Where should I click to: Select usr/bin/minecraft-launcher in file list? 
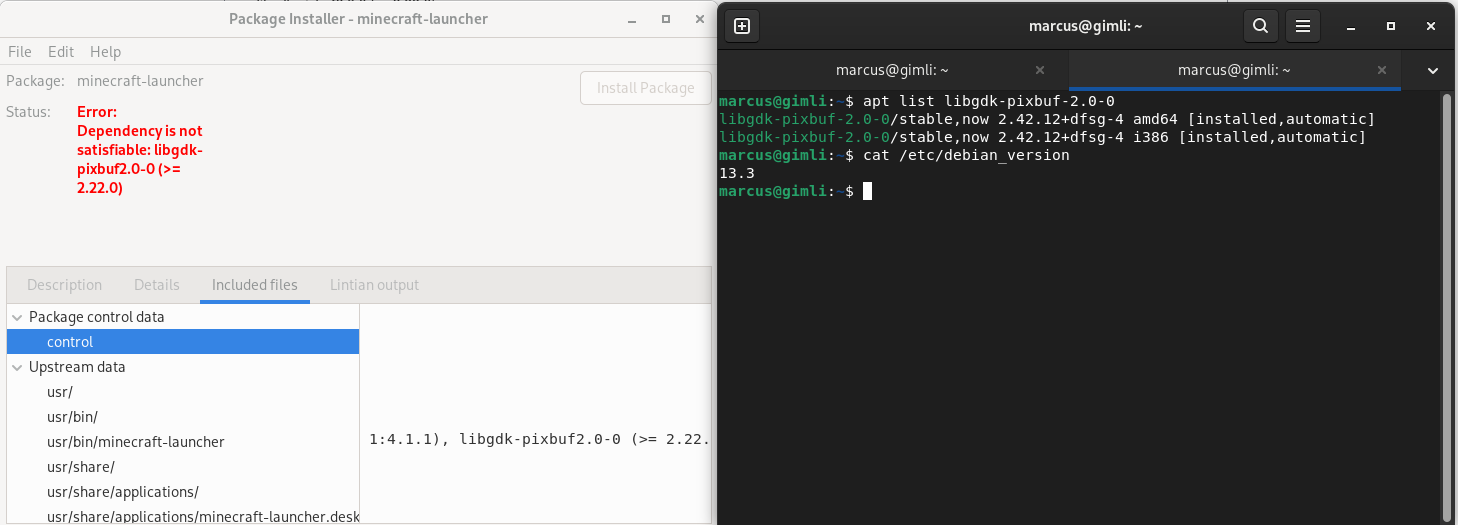pyautogui.click(x=136, y=442)
